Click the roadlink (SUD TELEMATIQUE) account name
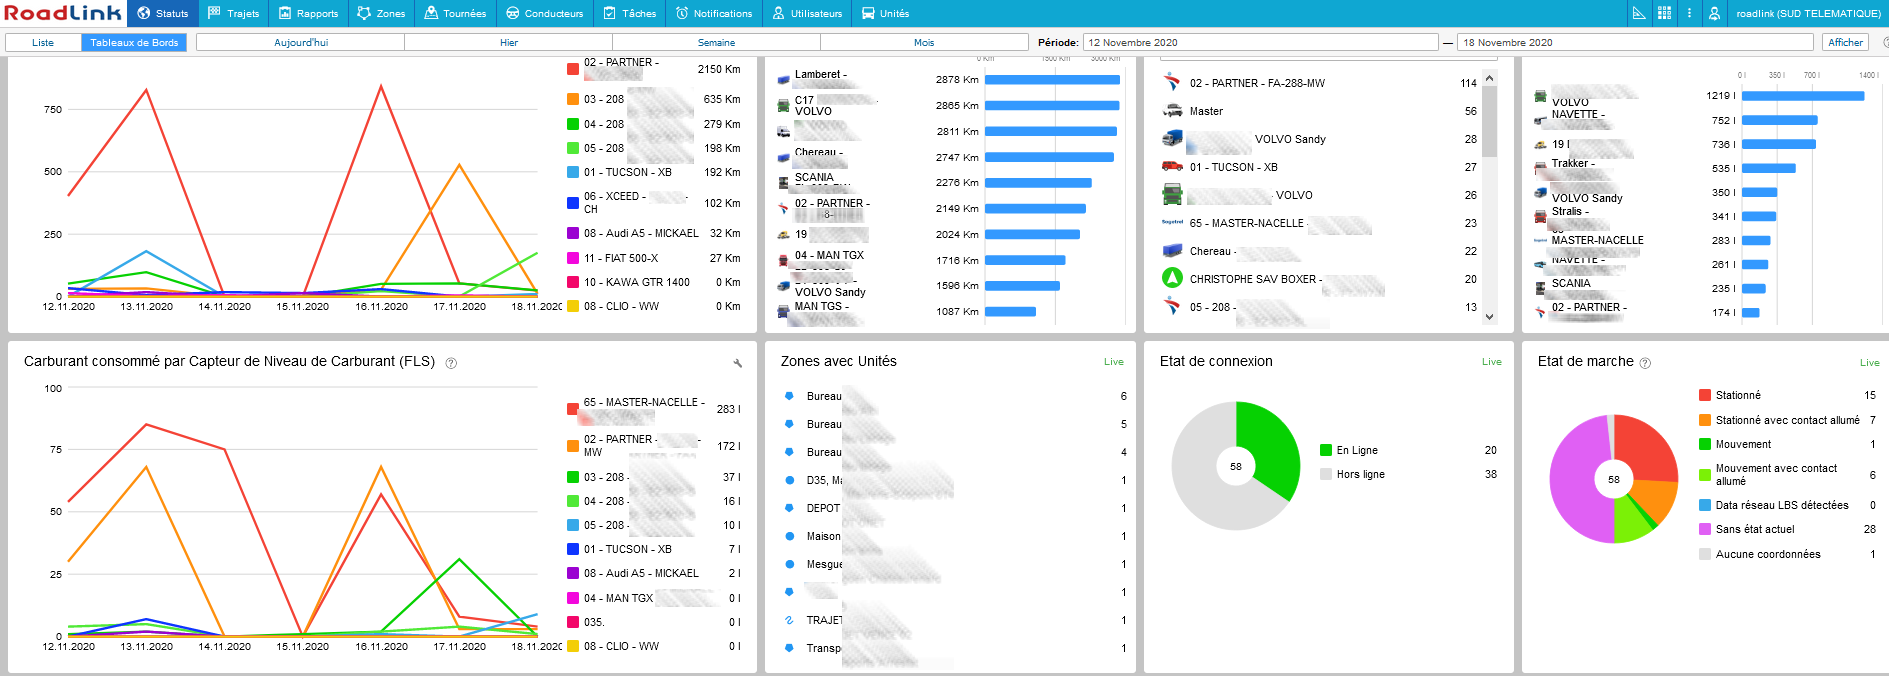 tap(1808, 13)
